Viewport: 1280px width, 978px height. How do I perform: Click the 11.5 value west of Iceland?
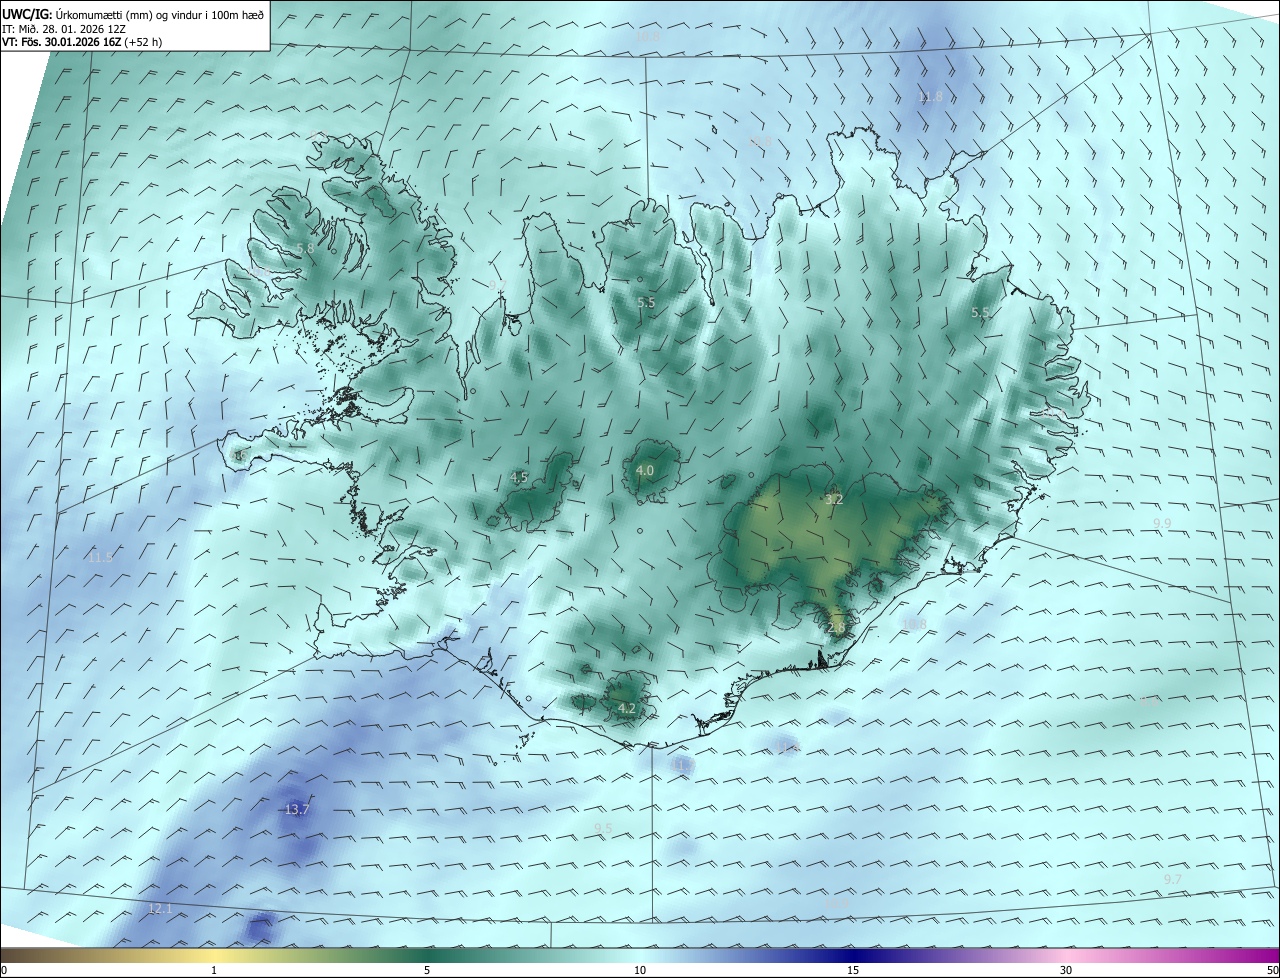point(100,557)
